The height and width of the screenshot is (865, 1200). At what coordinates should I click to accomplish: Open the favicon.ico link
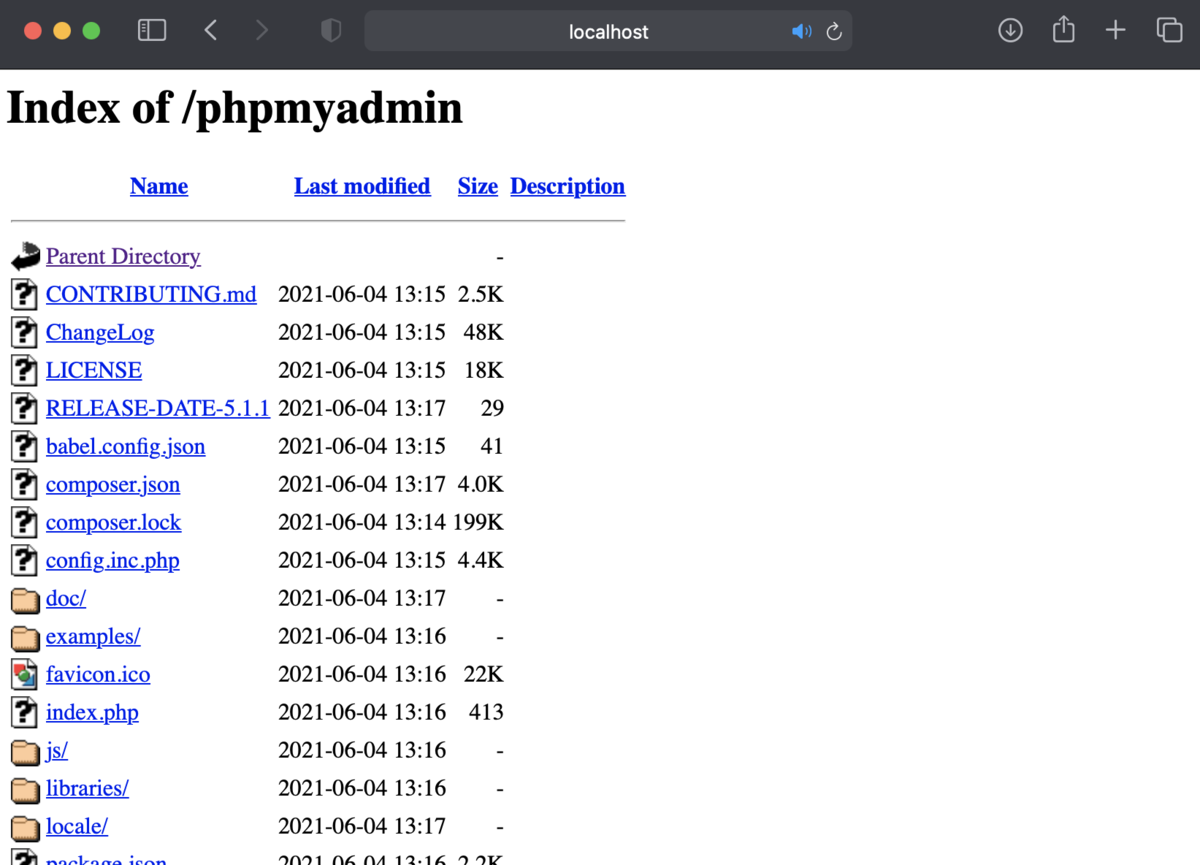[98, 674]
